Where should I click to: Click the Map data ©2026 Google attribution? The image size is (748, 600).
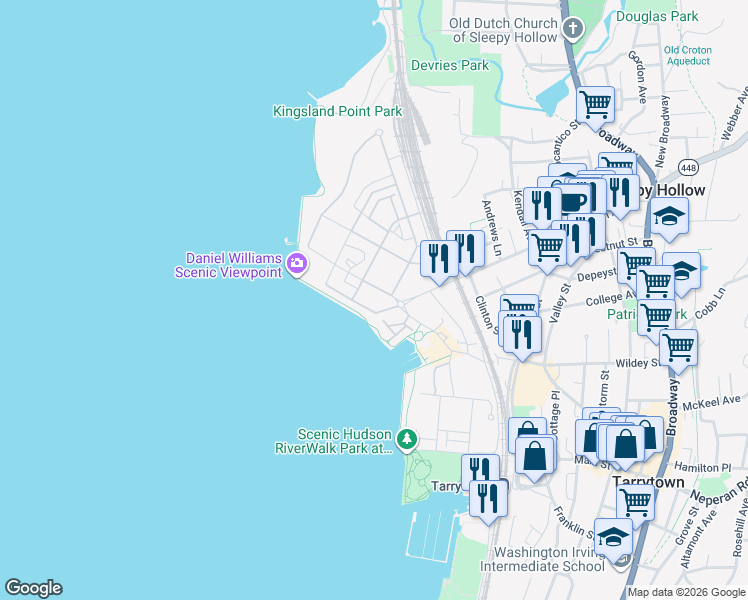[686, 593]
